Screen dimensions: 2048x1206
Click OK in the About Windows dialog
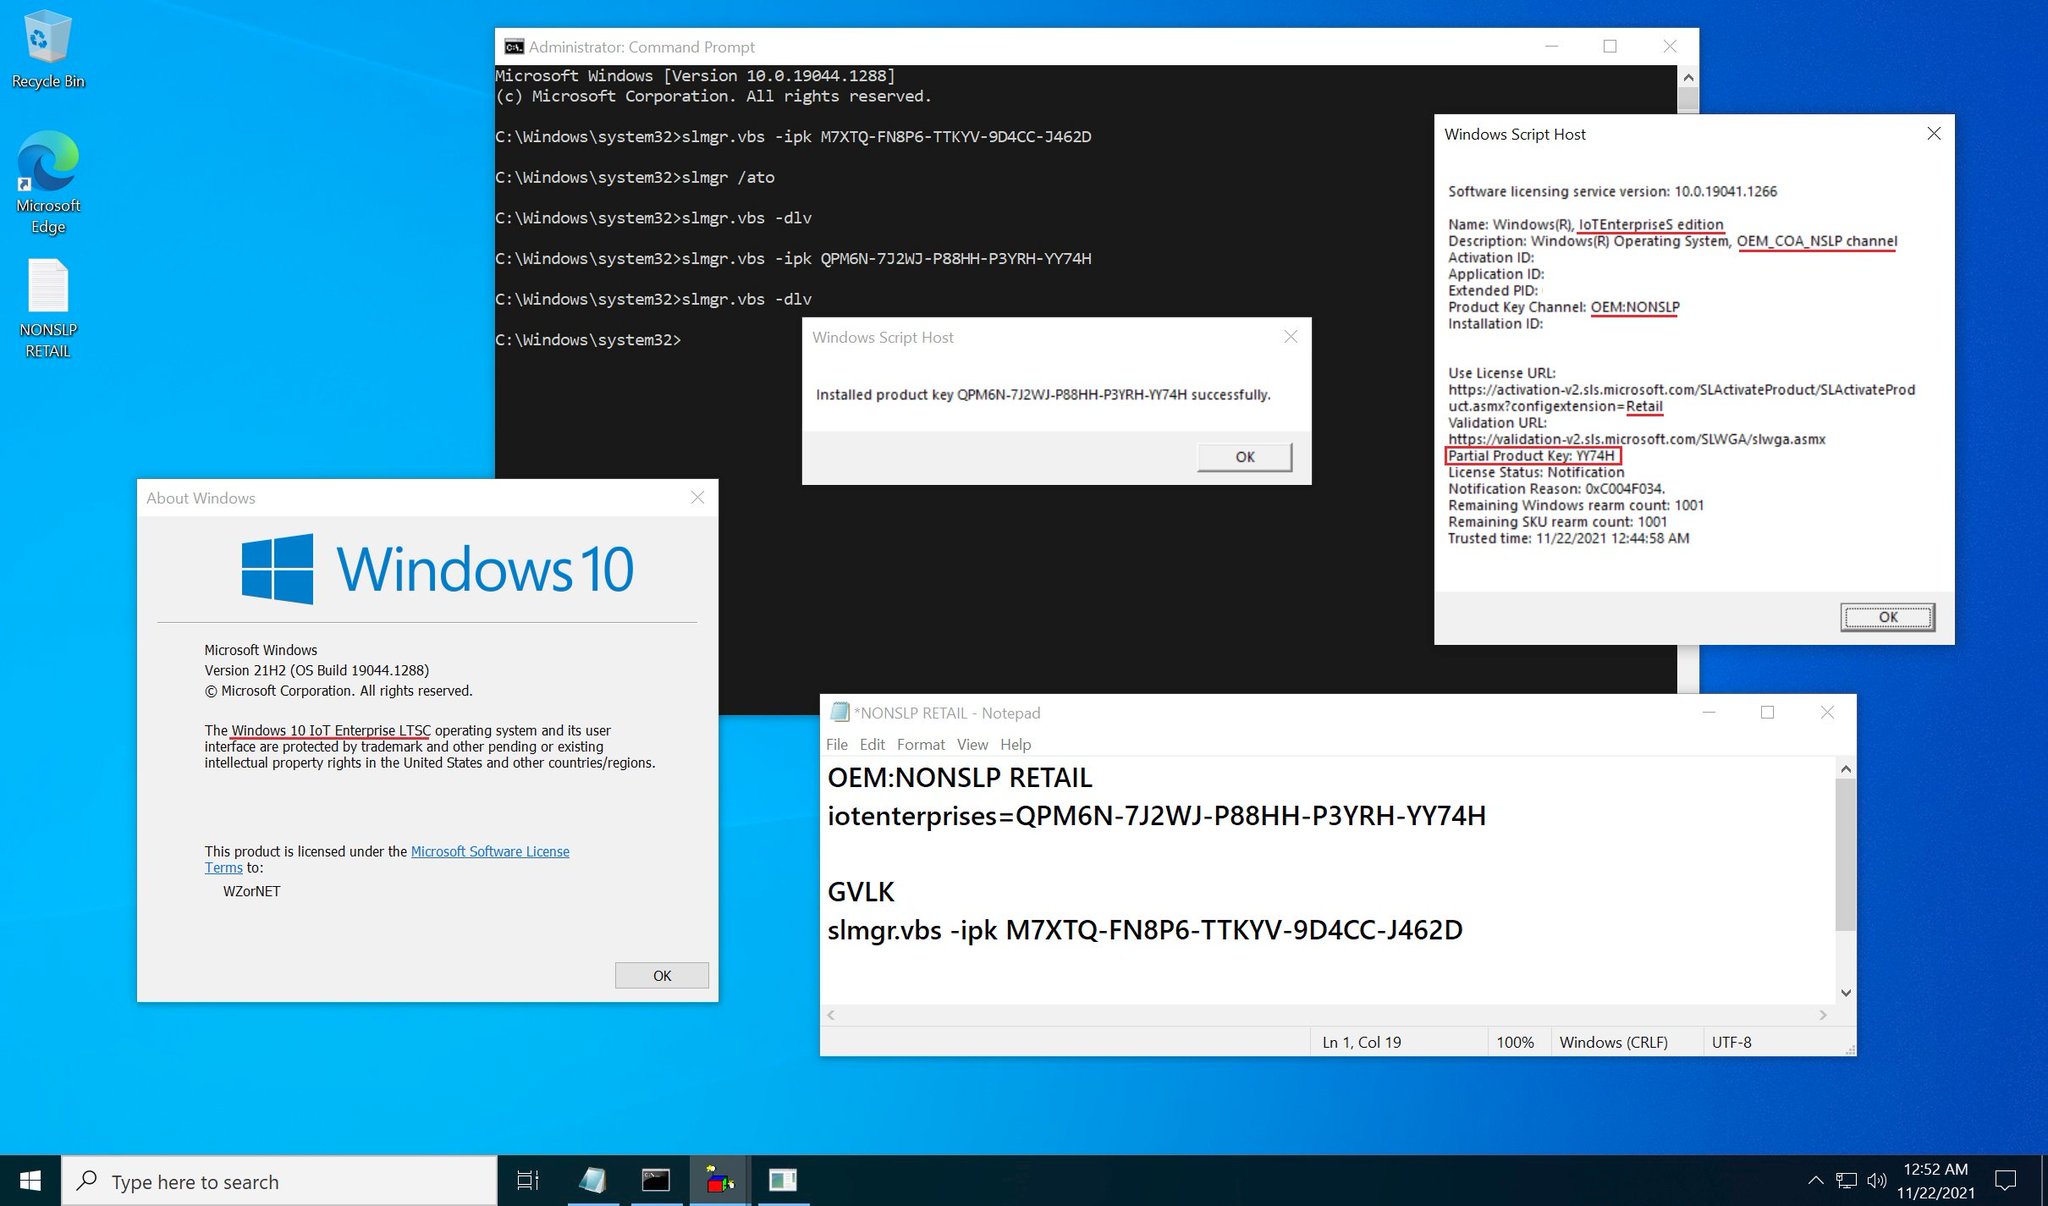pos(661,976)
